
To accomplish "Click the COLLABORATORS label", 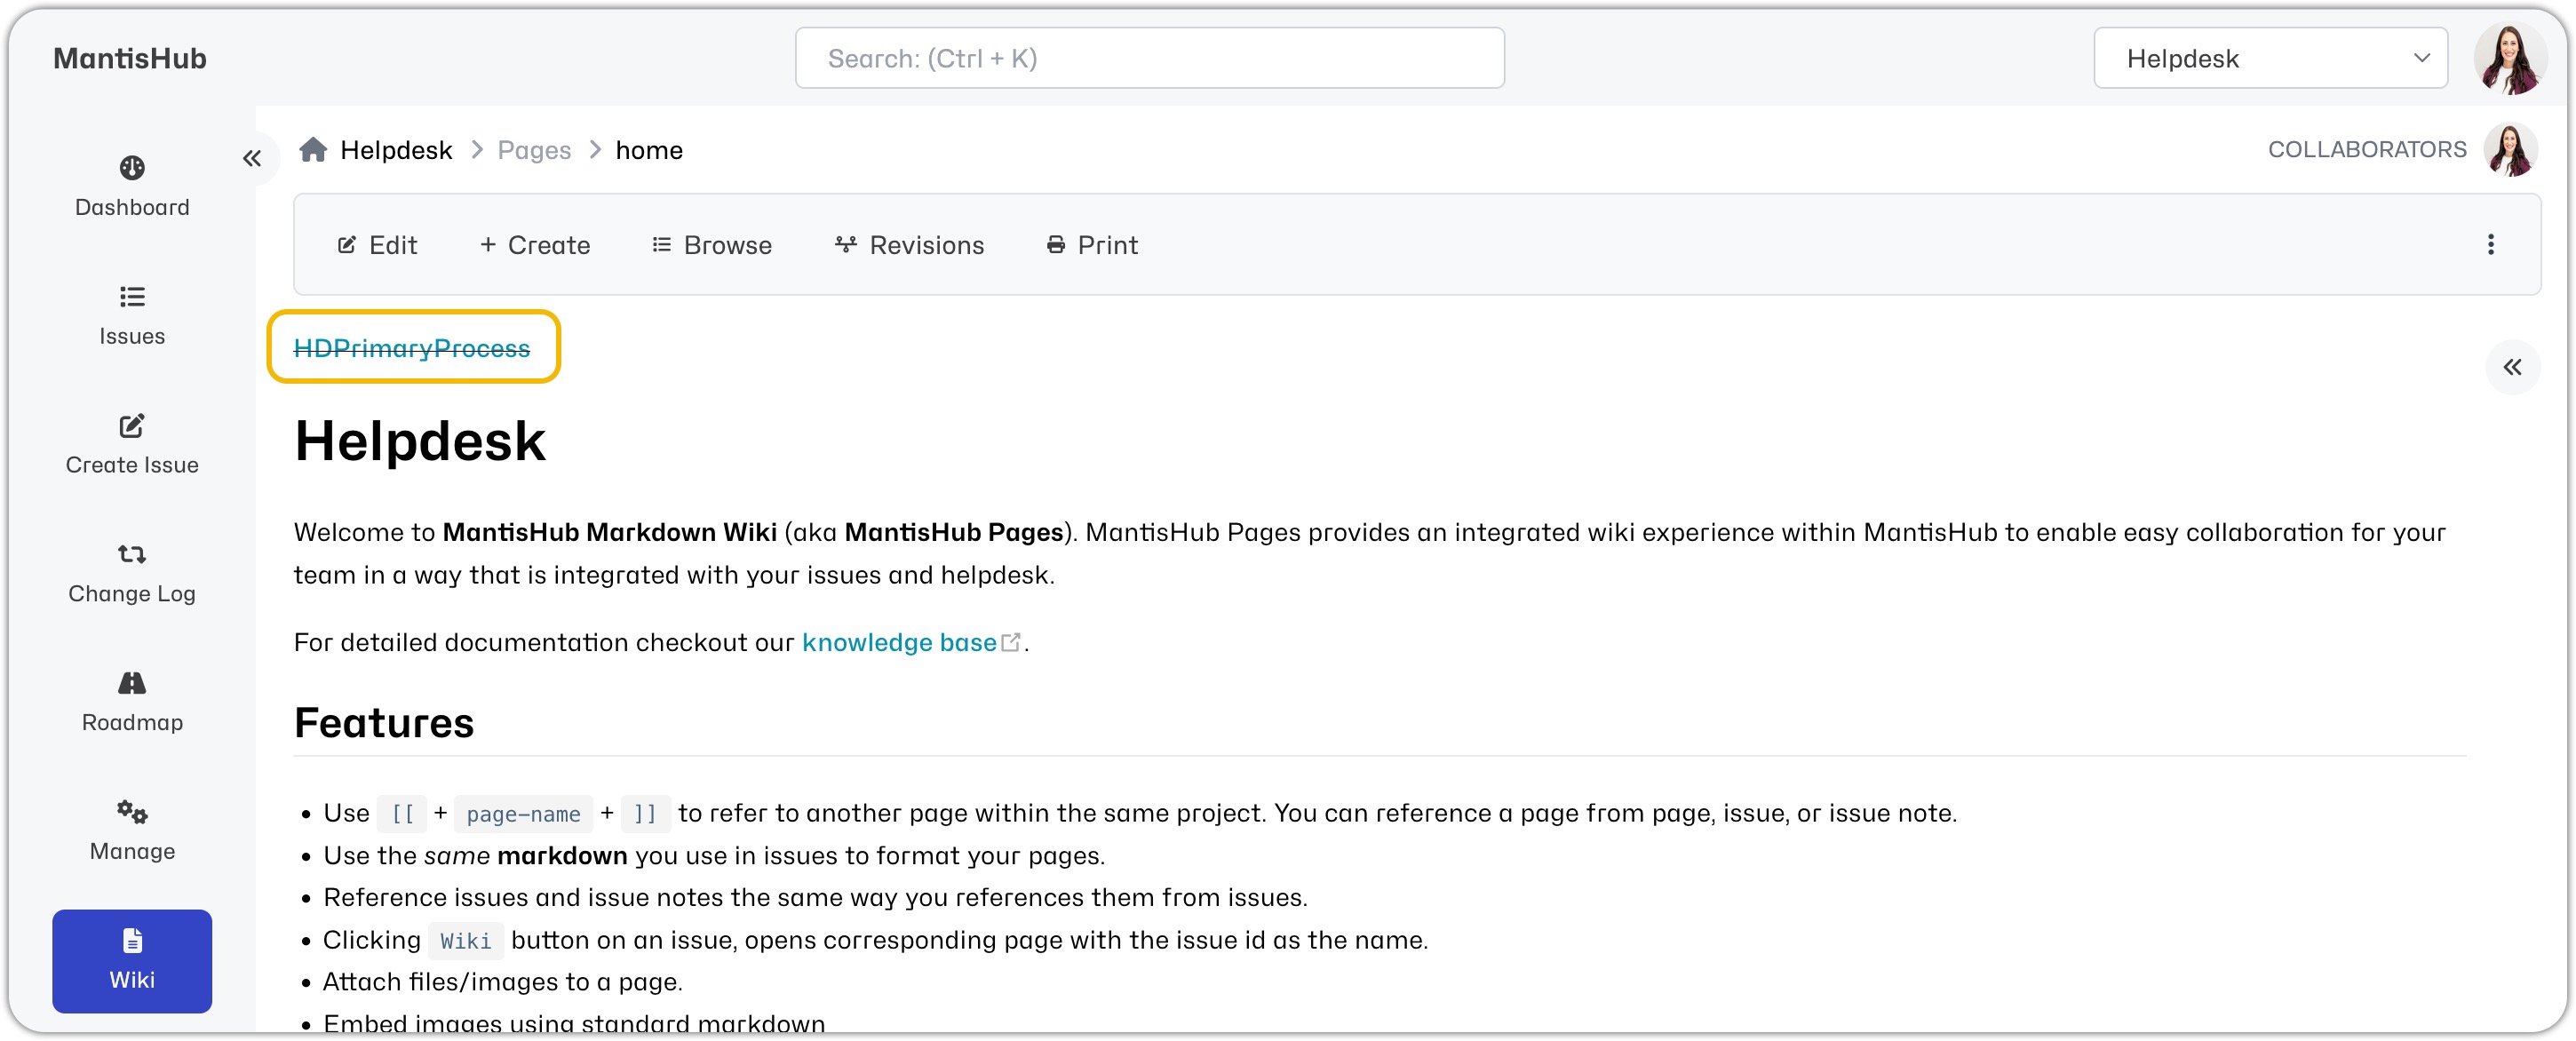I will [2366, 150].
